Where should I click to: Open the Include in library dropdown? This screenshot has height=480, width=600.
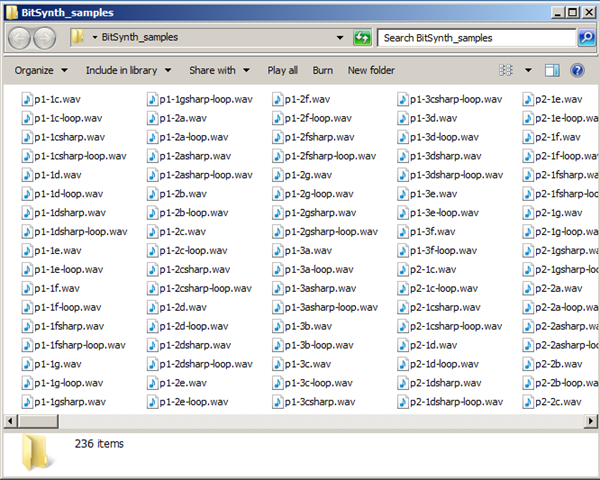(x=128, y=70)
